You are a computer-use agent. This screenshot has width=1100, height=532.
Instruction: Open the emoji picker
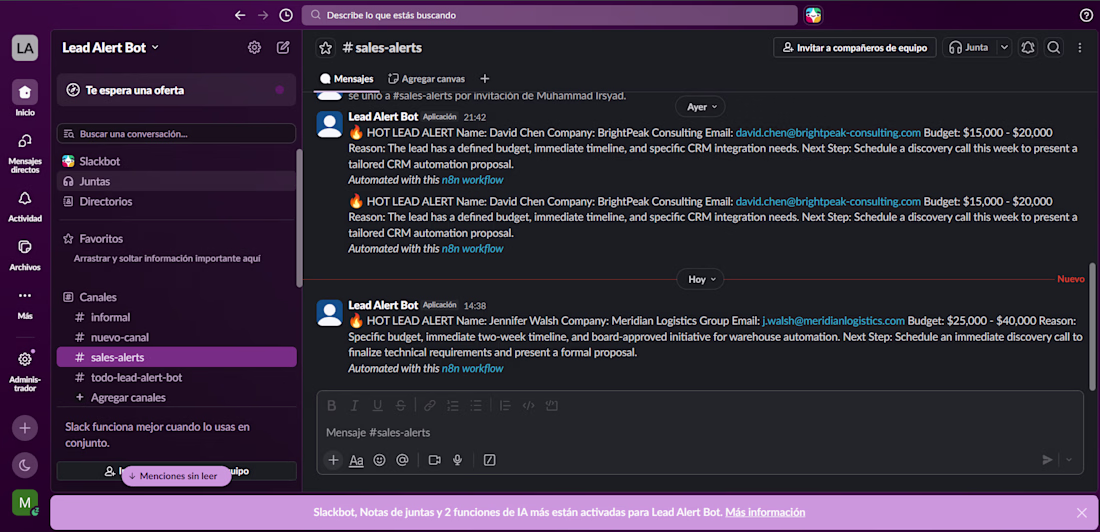pyautogui.click(x=380, y=460)
